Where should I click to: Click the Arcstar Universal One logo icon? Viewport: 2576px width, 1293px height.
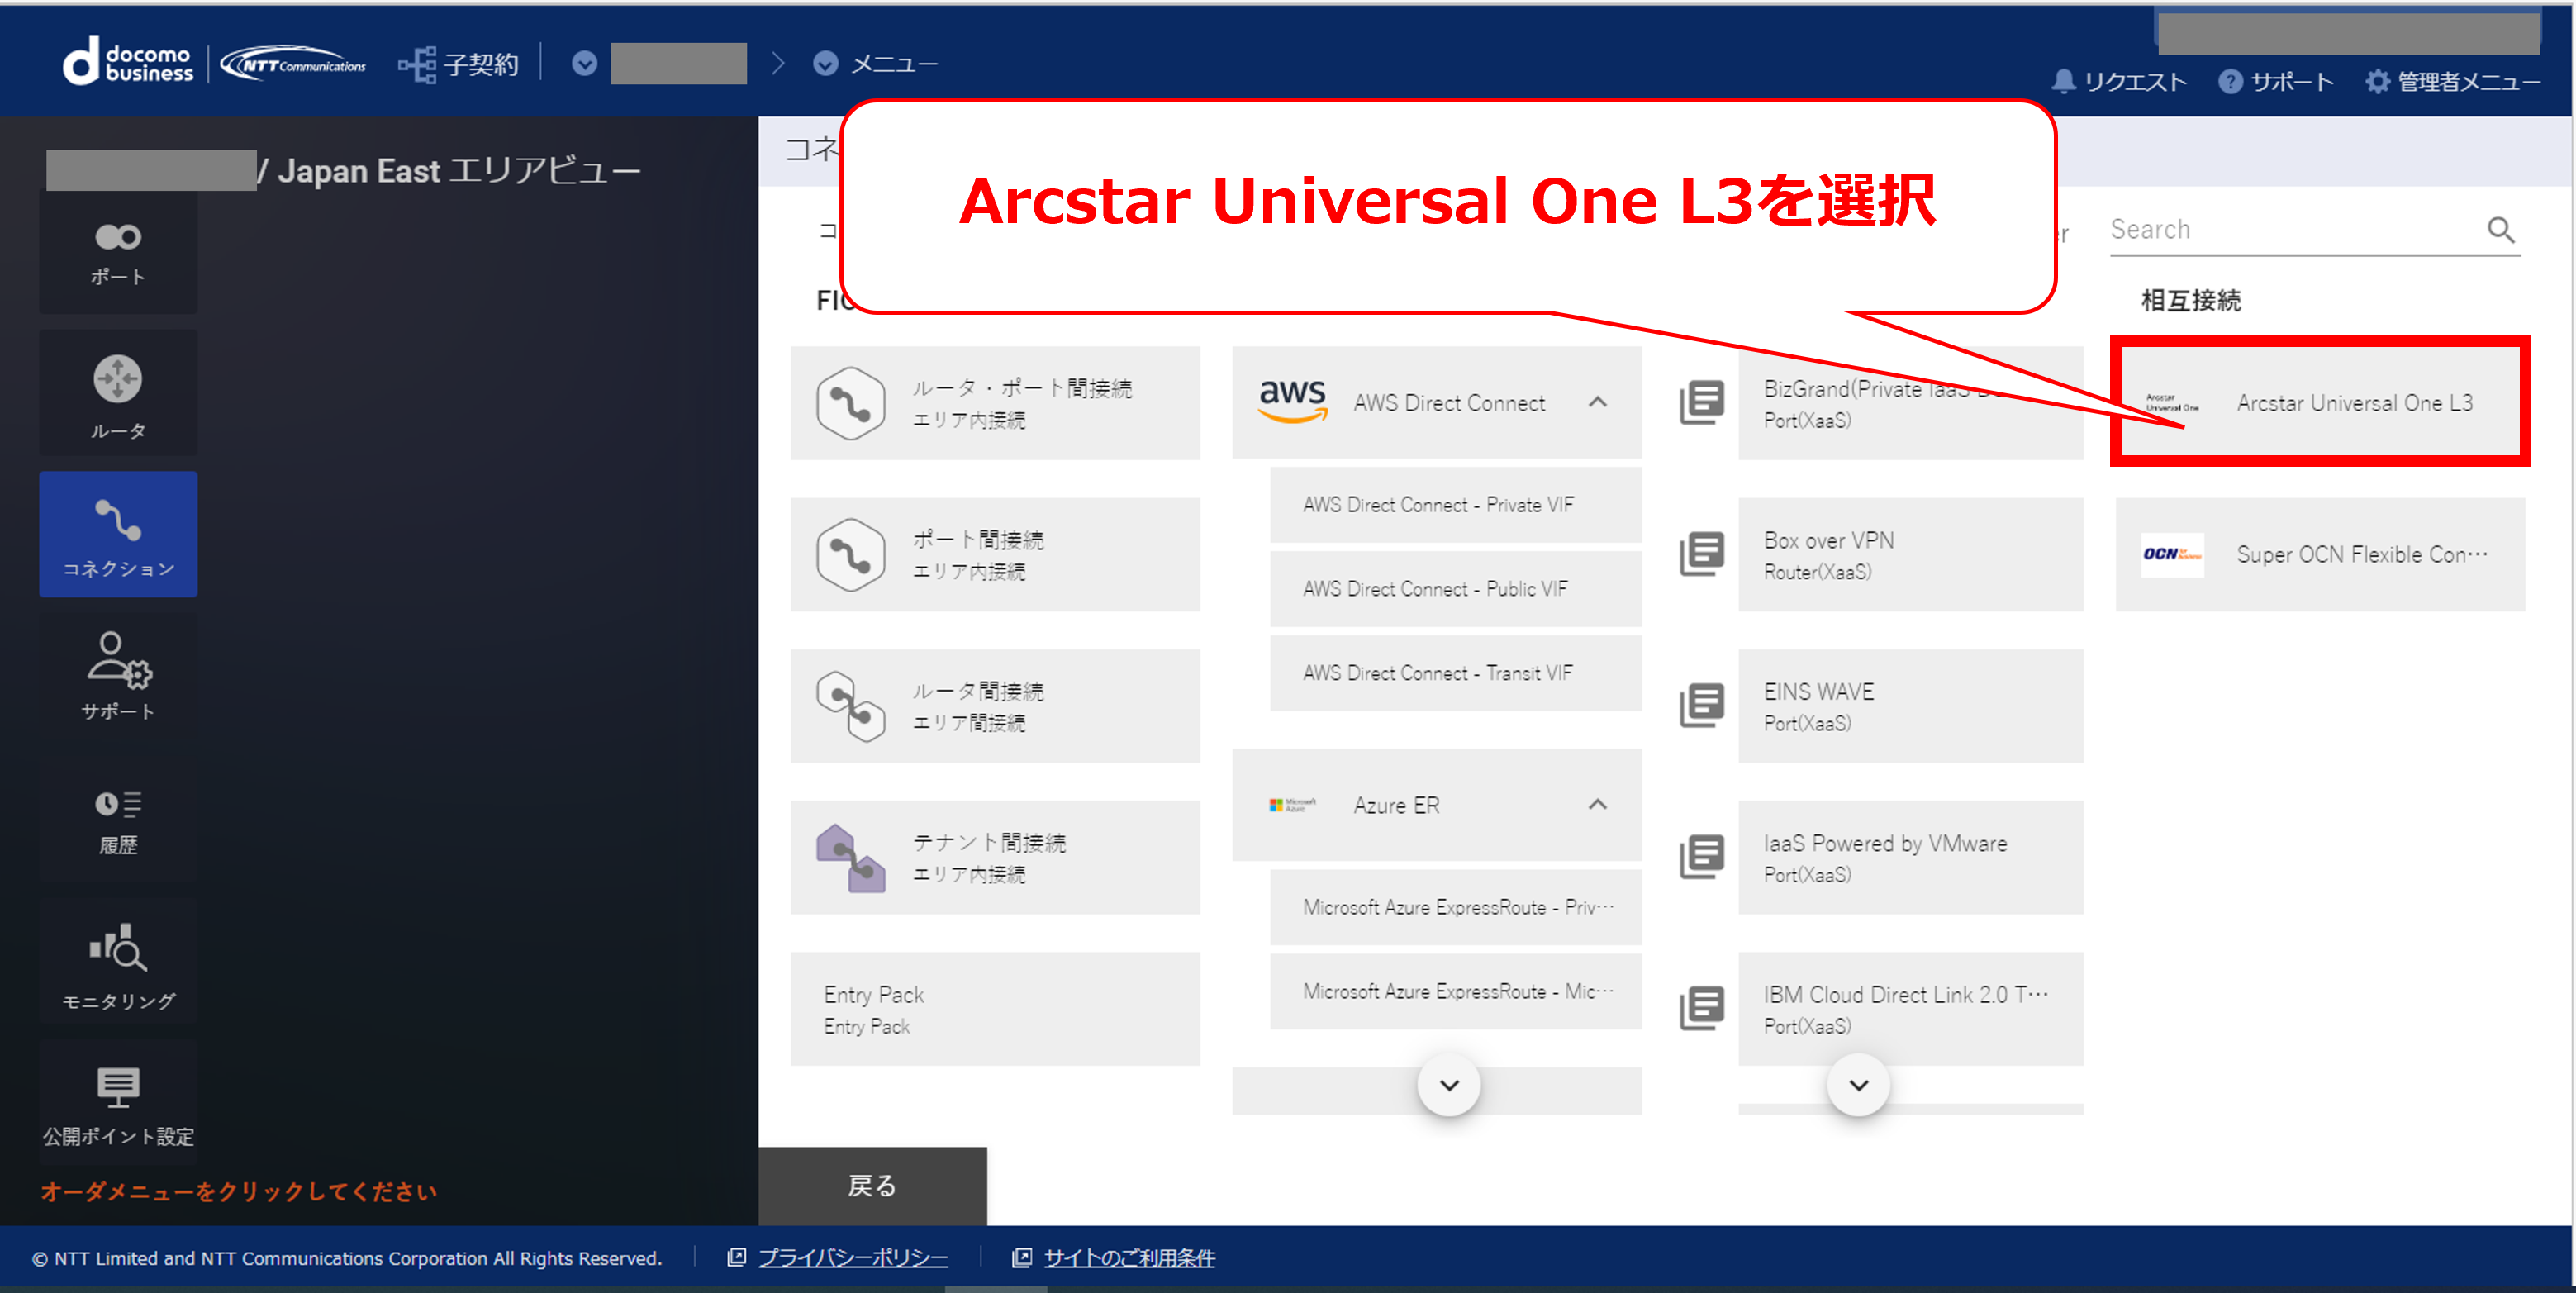coord(2172,403)
